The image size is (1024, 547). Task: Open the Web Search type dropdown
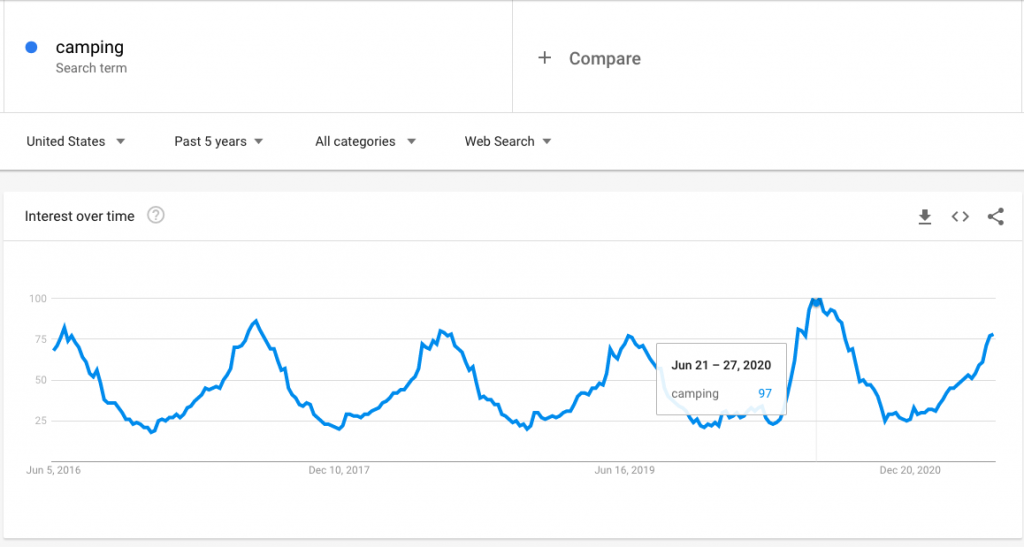click(508, 142)
